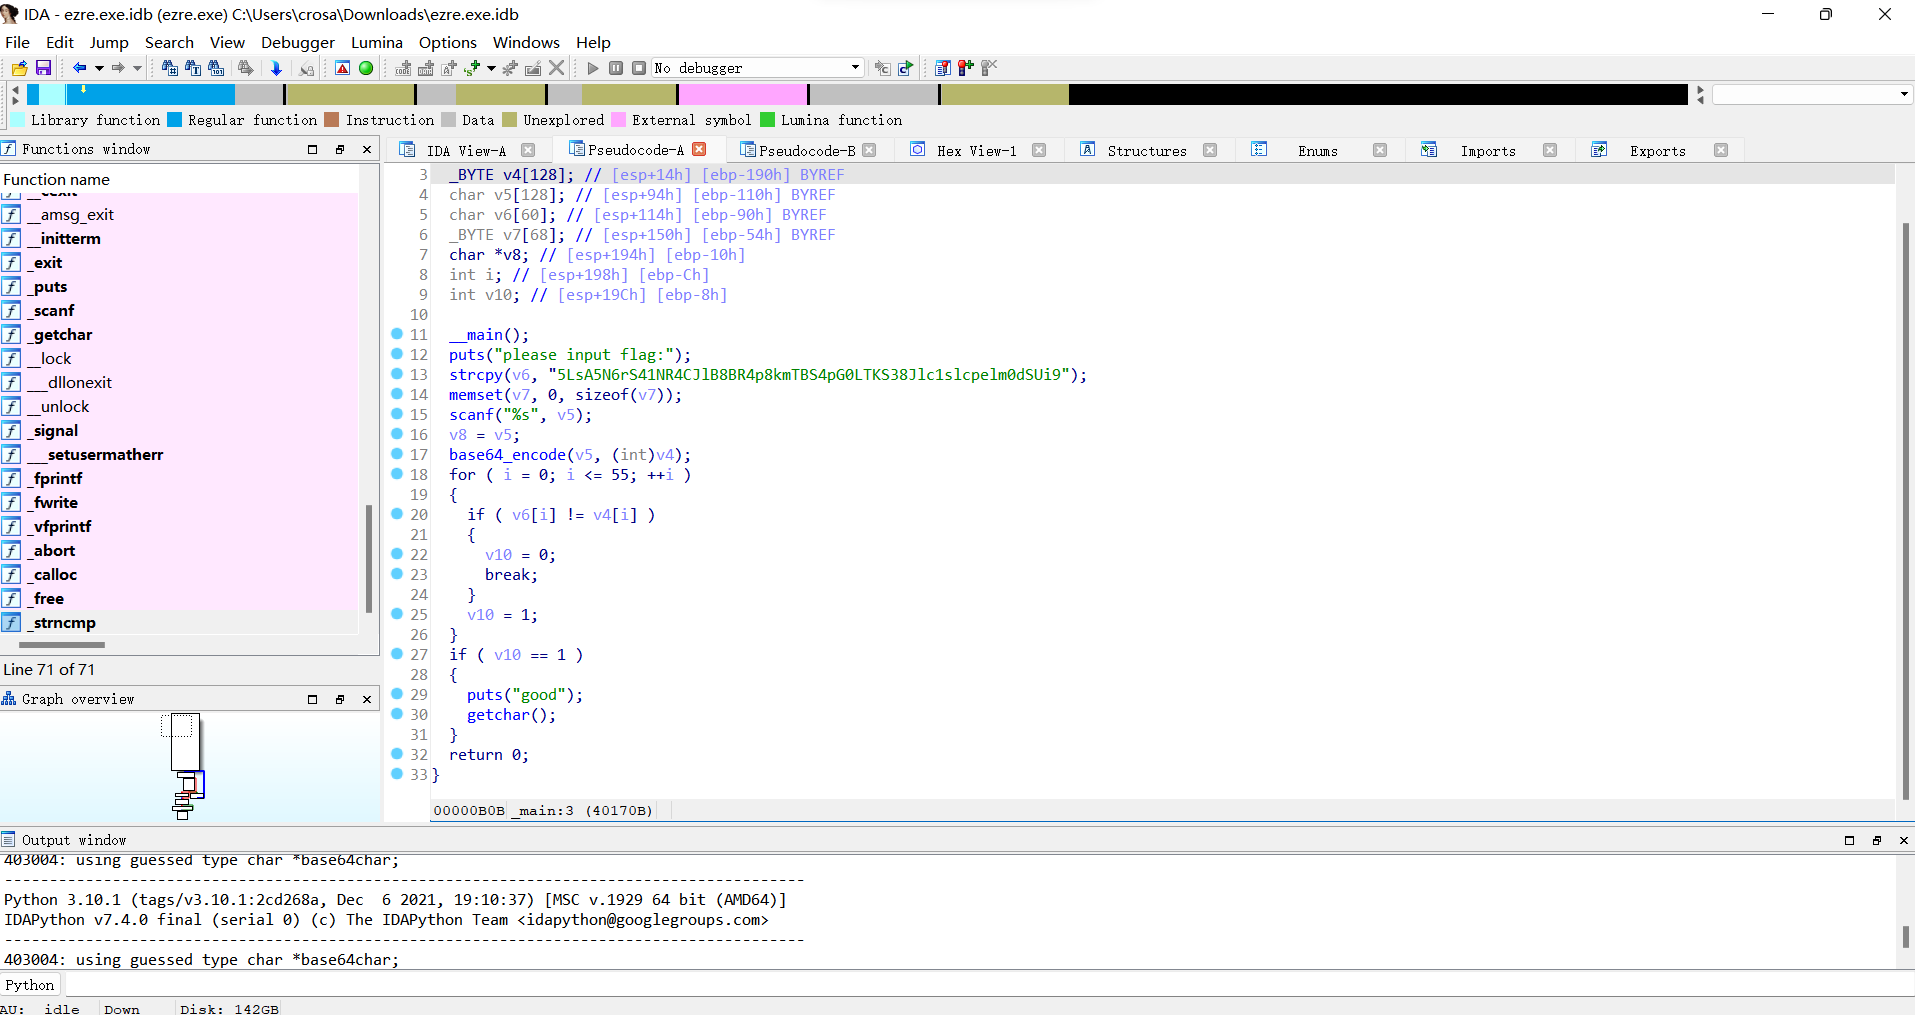This screenshot has width=1915, height=1015.
Task: Switch to the Hex View-1 tab
Action: point(976,150)
